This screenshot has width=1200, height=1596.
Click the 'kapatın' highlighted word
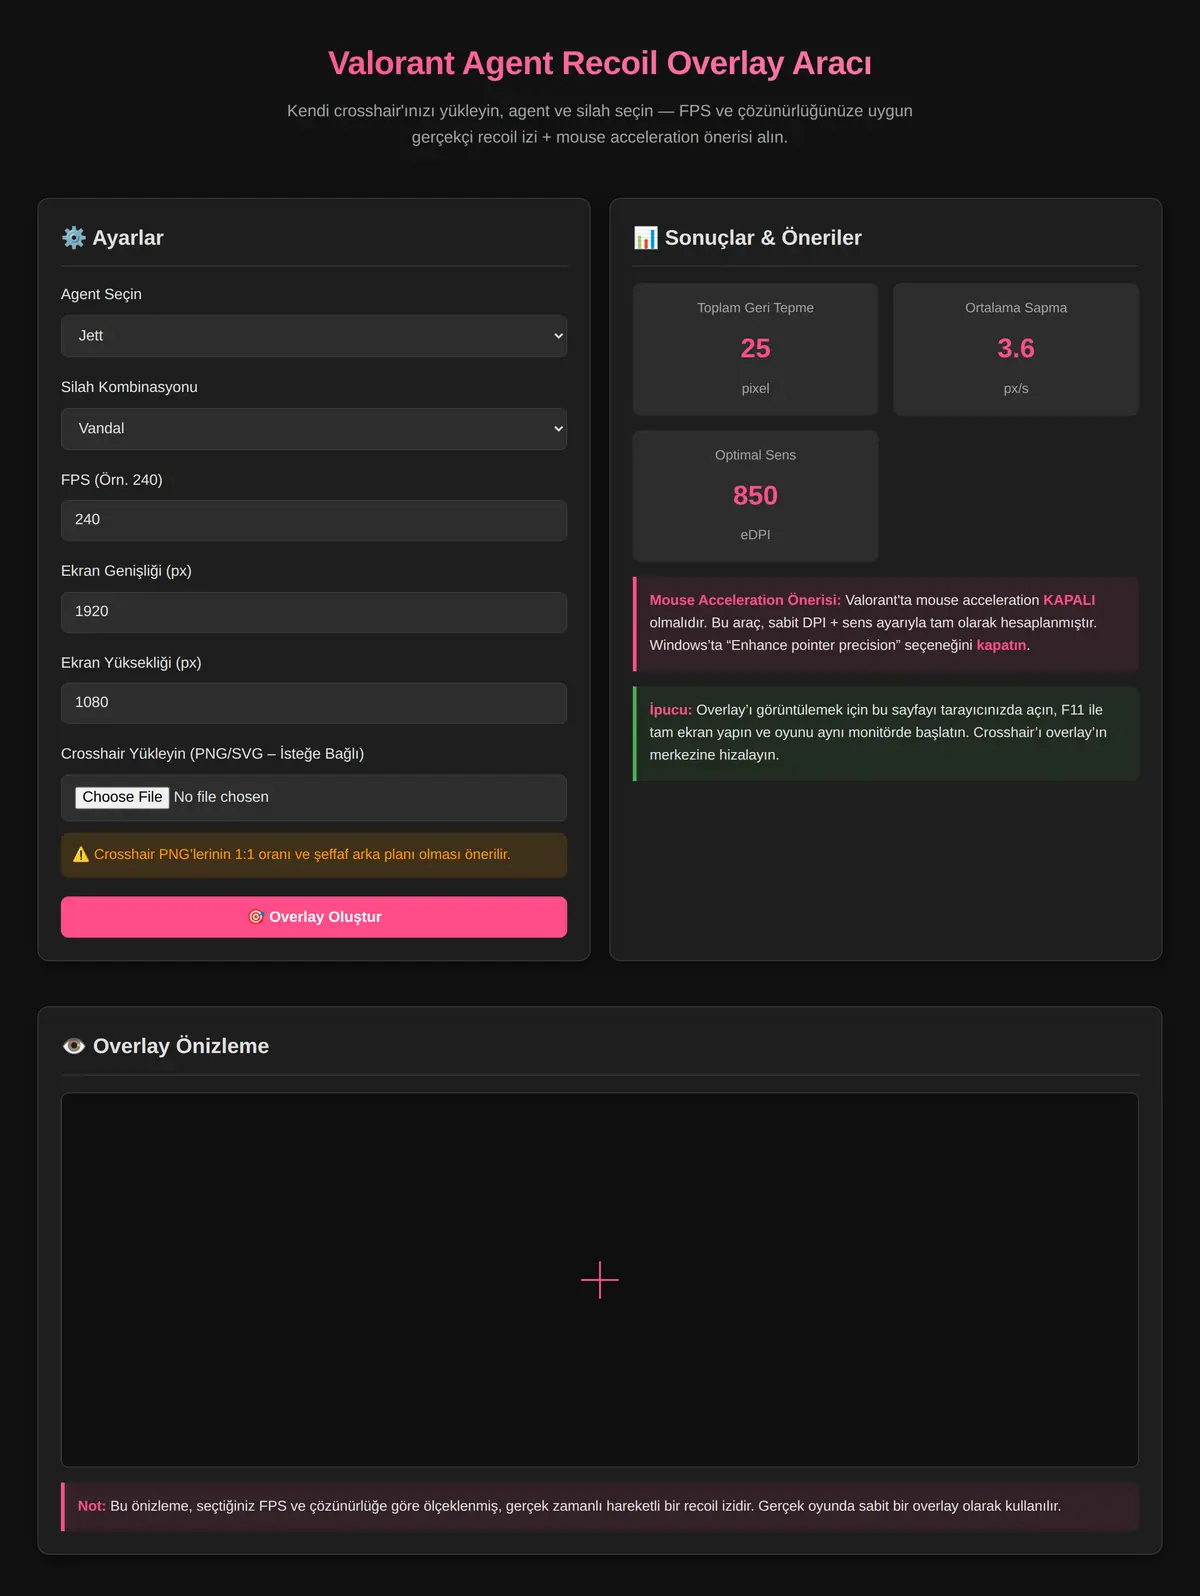point(1001,645)
